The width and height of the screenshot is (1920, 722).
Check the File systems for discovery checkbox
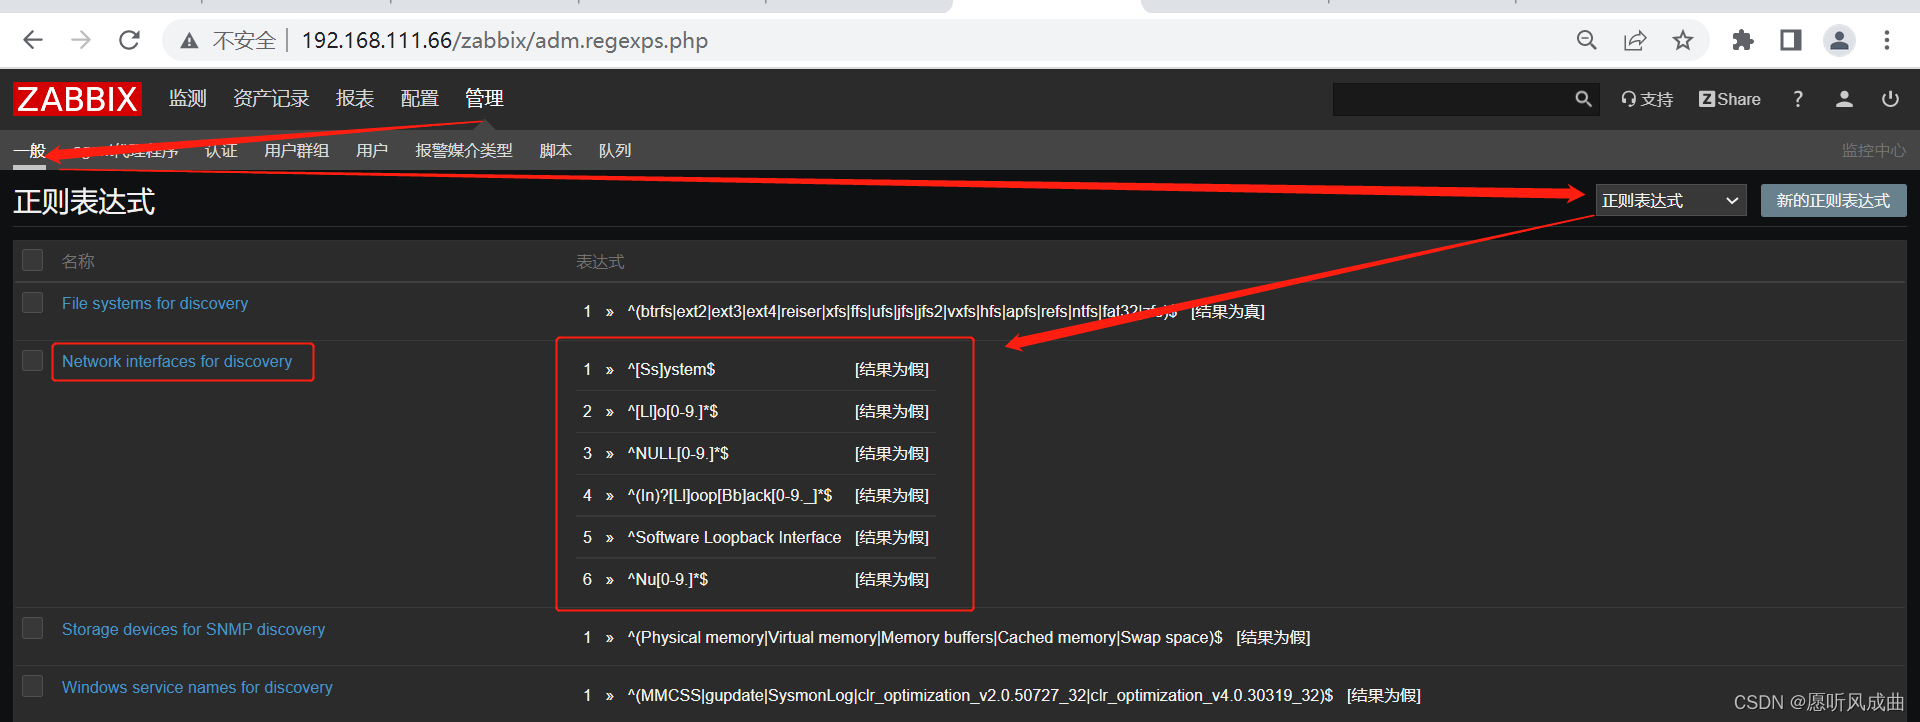tap(33, 302)
